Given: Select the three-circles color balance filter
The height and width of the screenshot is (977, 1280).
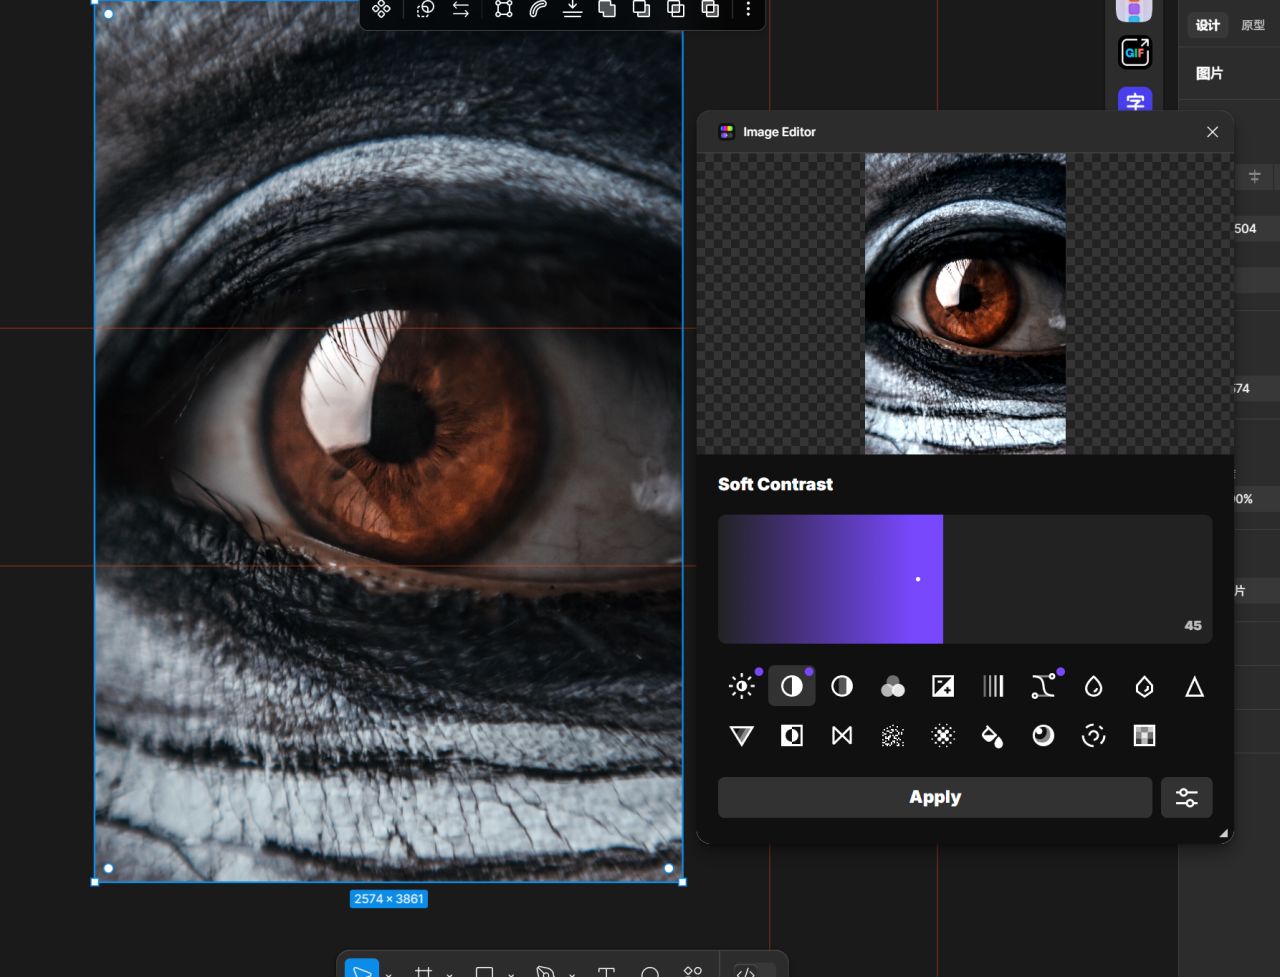Looking at the screenshot, I should [x=892, y=686].
